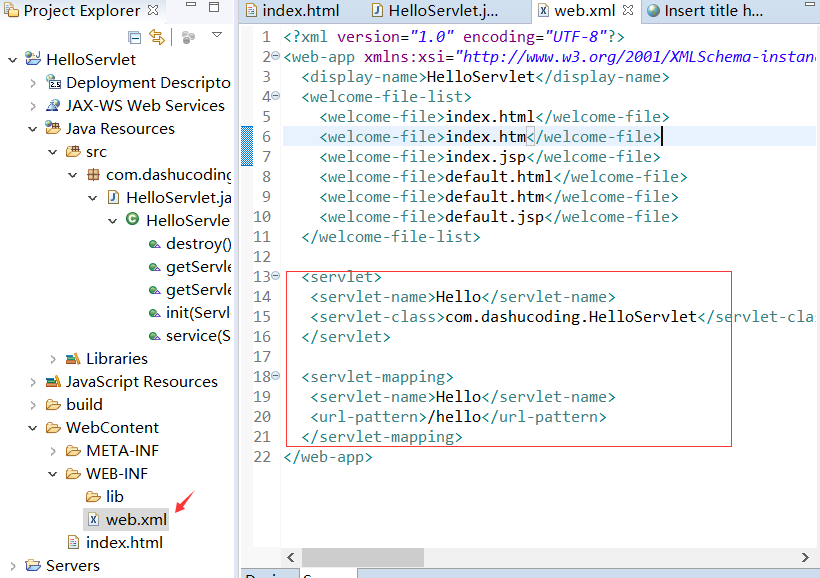Collapse the src folder node
The image size is (820, 578).
pos(53,152)
